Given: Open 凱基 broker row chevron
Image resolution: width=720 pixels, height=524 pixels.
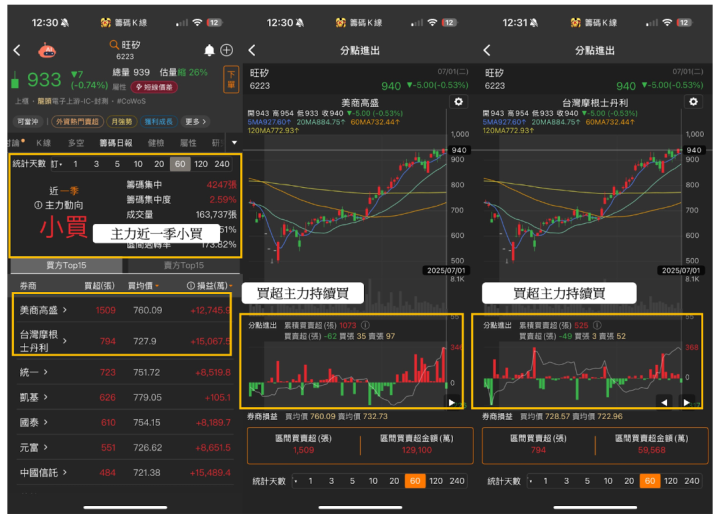Looking at the screenshot, I should pos(45,397).
